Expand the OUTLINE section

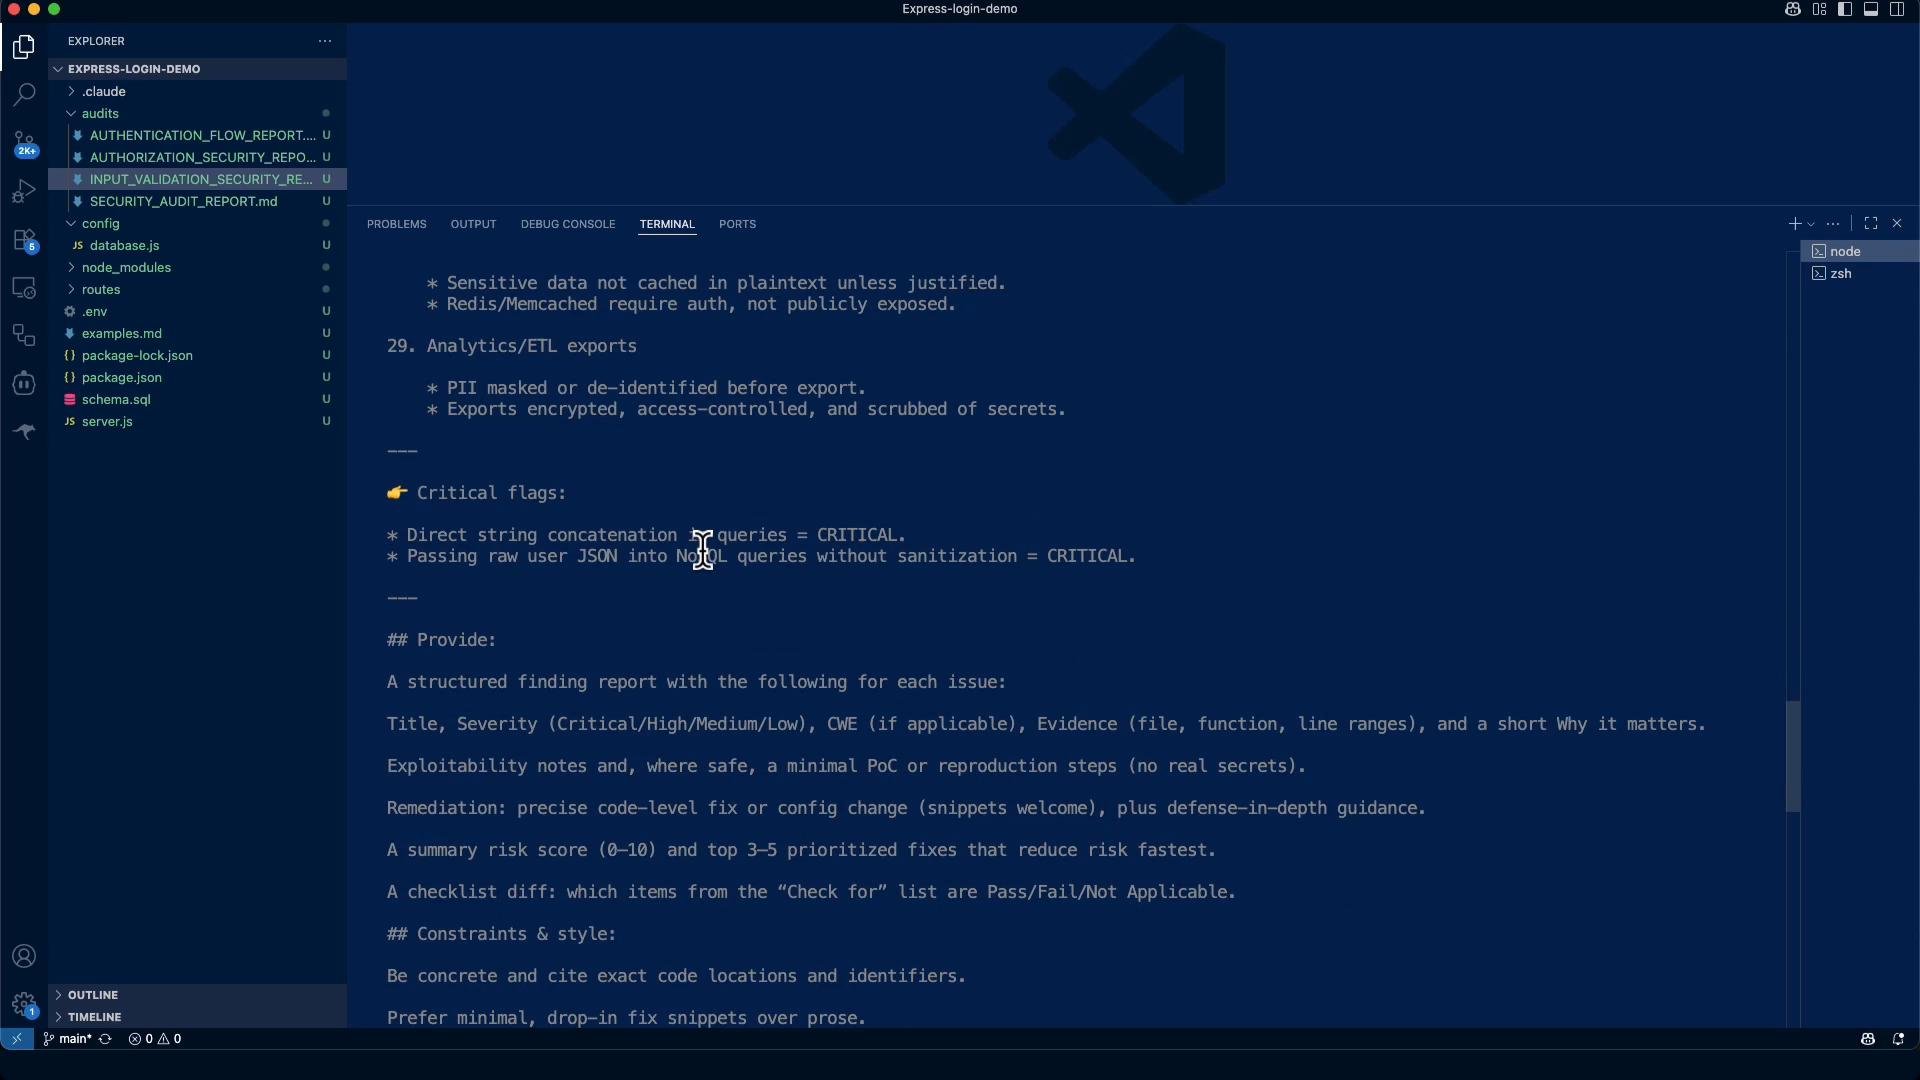(197, 995)
